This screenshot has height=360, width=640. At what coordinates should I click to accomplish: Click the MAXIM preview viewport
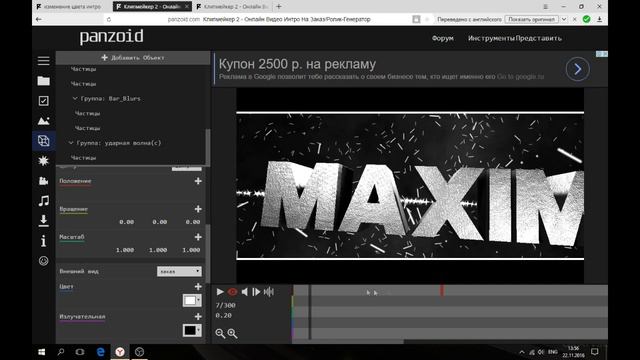point(410,186)
